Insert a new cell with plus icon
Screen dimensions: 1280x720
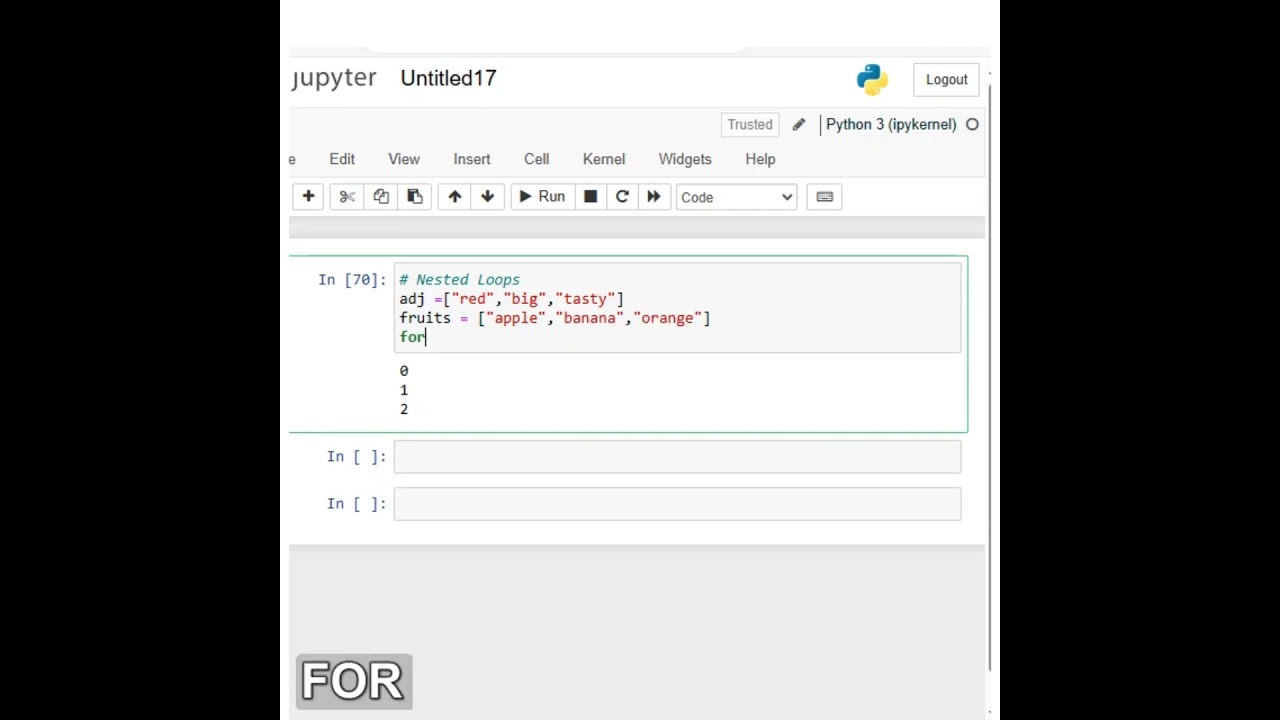pos(308,197)
